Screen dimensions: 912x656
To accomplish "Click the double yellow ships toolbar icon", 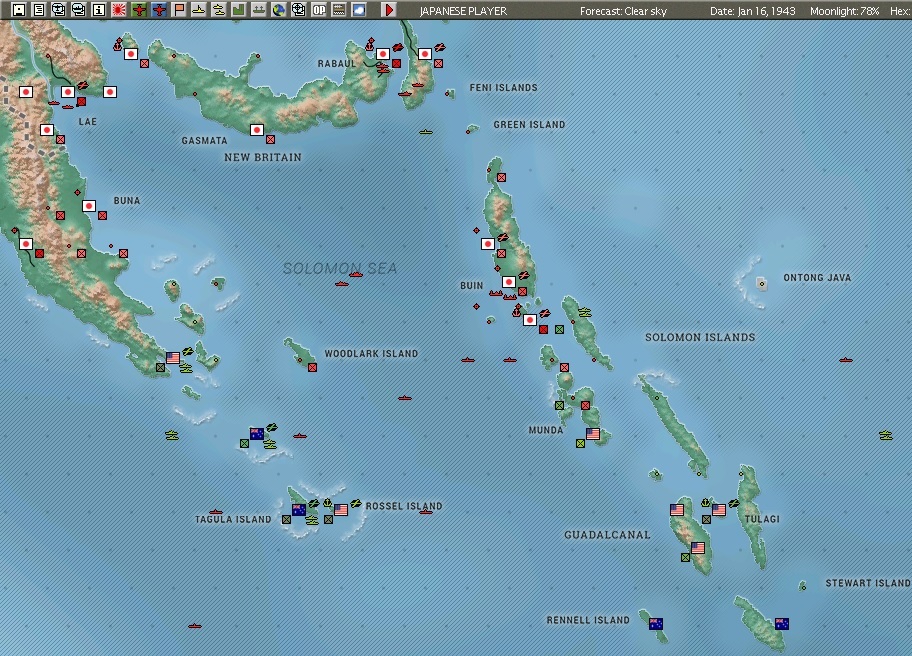I will coord(219,9).
